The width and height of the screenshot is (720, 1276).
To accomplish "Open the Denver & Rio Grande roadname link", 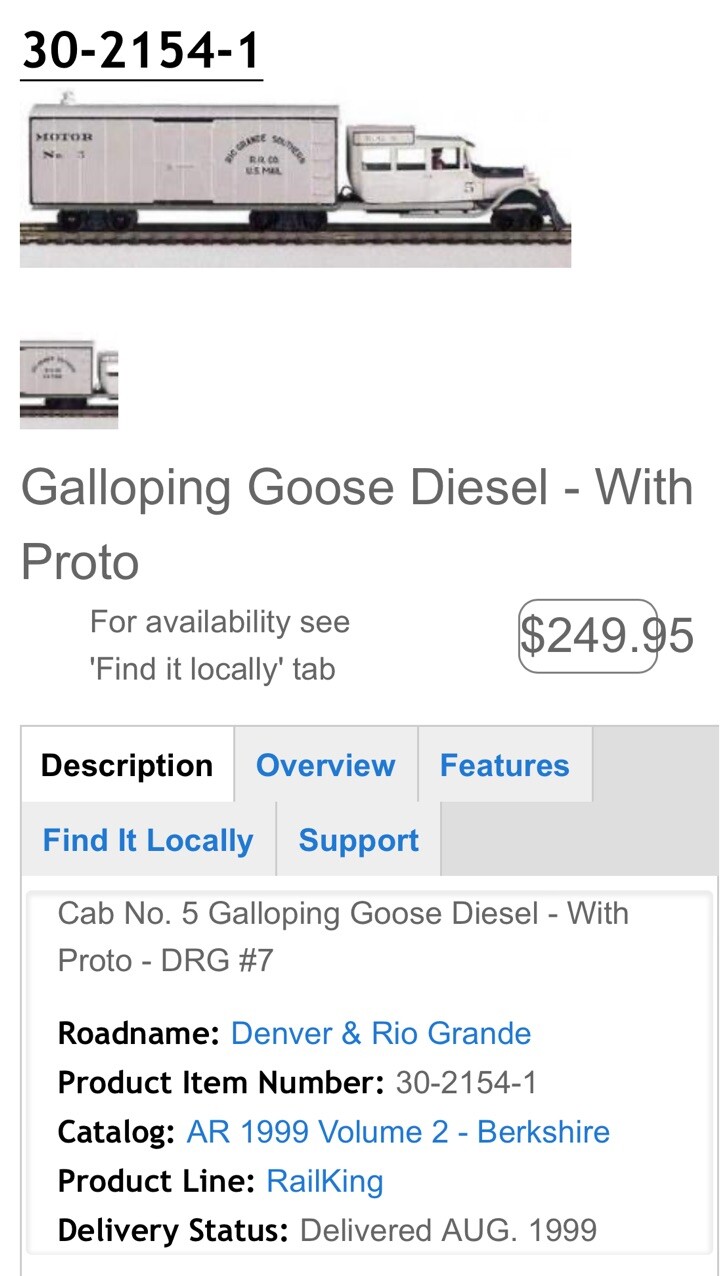I will point(380,1034).
